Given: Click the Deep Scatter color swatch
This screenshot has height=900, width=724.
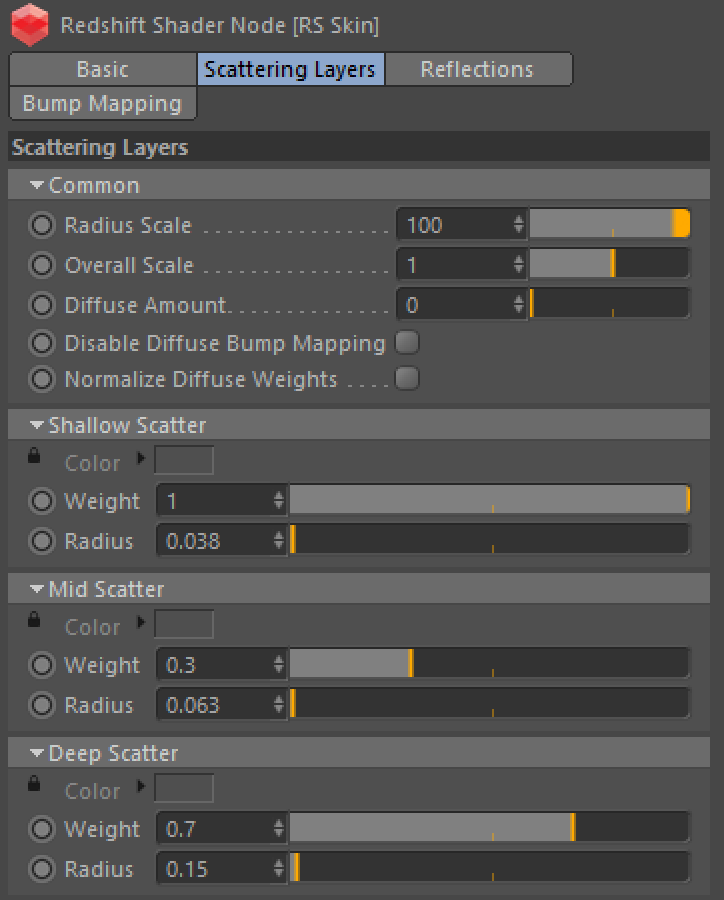Looking at the screenshot, I should point(184,788).
